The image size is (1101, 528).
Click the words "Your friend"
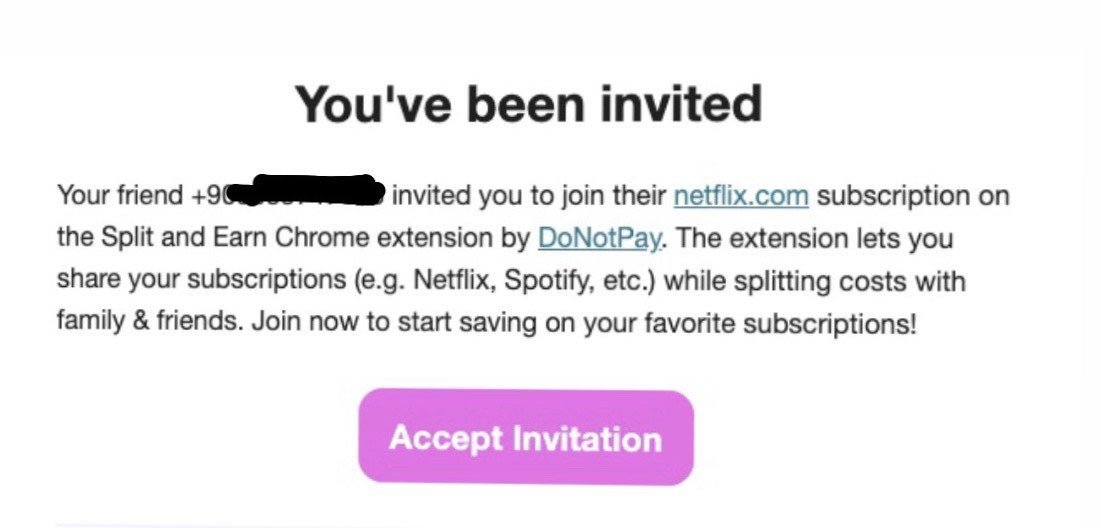pyautogui.click(x=120, y=195)
